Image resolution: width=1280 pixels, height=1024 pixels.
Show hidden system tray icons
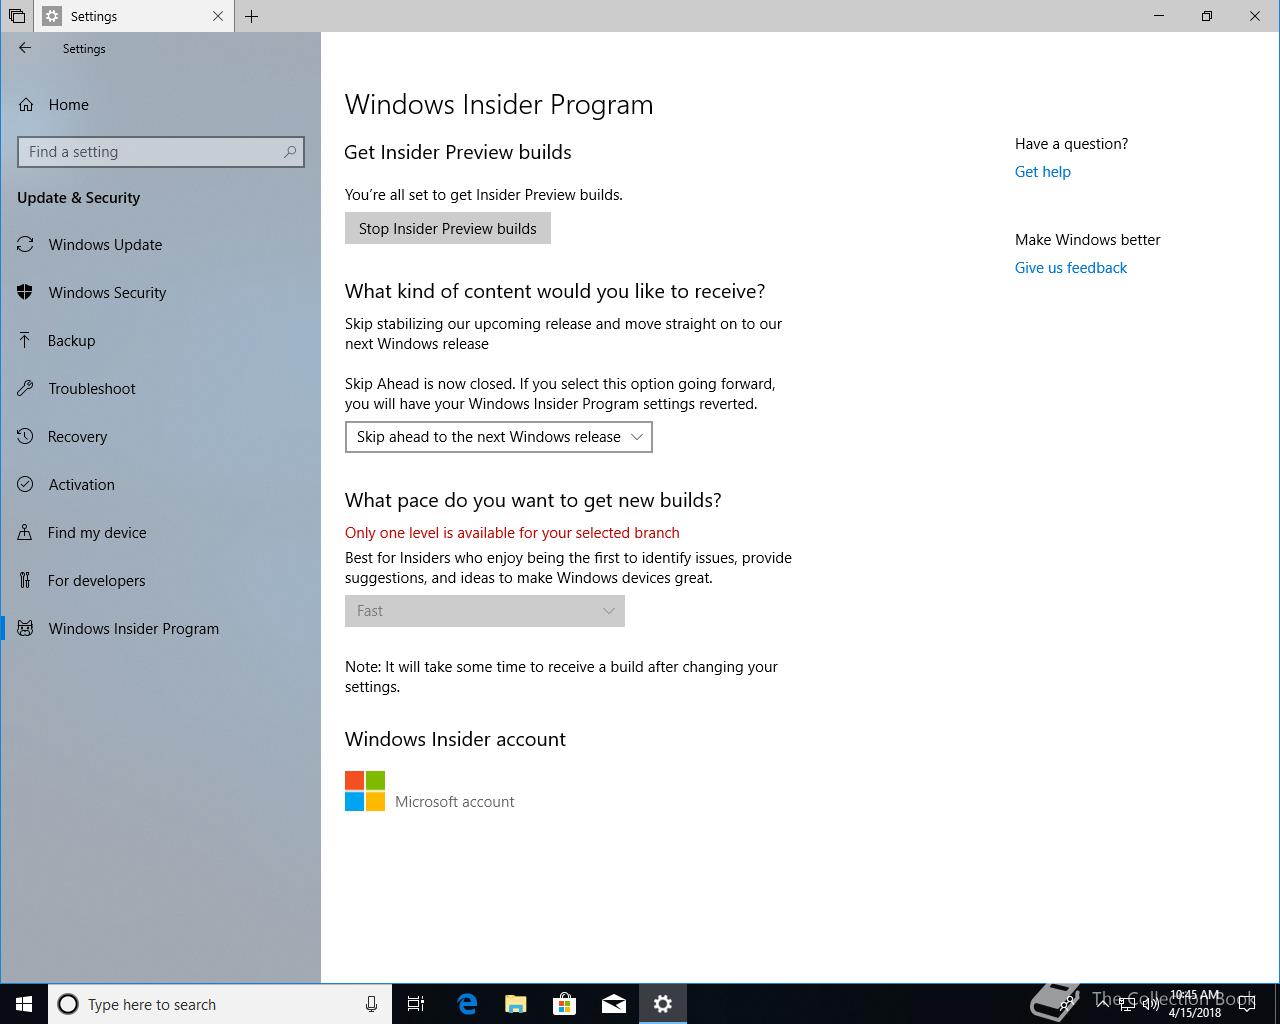click(x=1101, y=1003)
